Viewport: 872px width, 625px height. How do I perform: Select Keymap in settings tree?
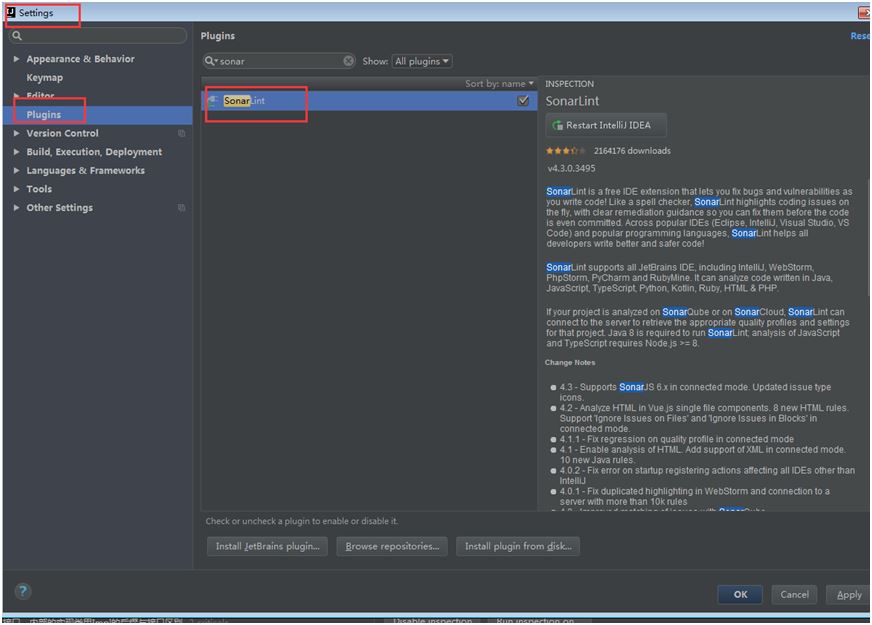point(44,77)
